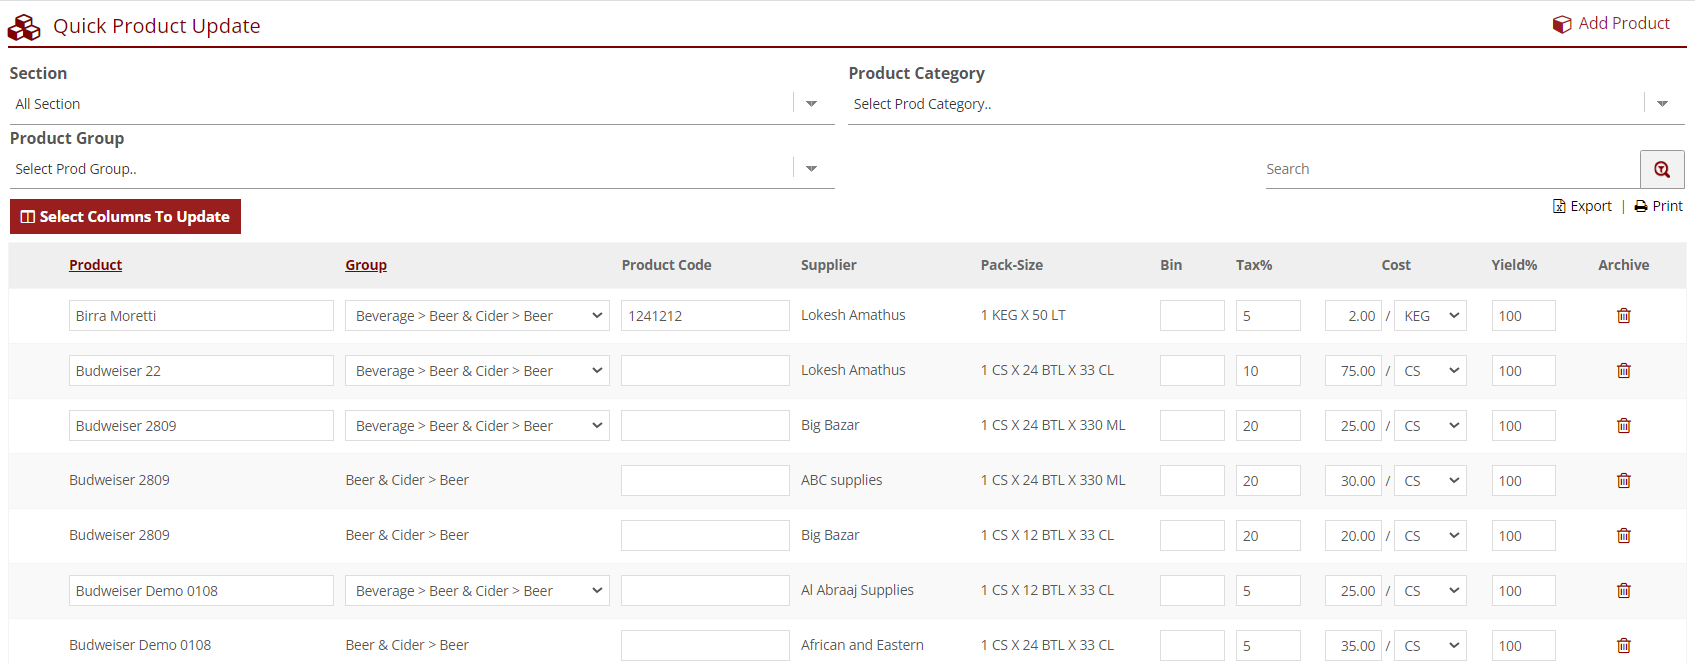Open the Product Category dropdown

1661,104
